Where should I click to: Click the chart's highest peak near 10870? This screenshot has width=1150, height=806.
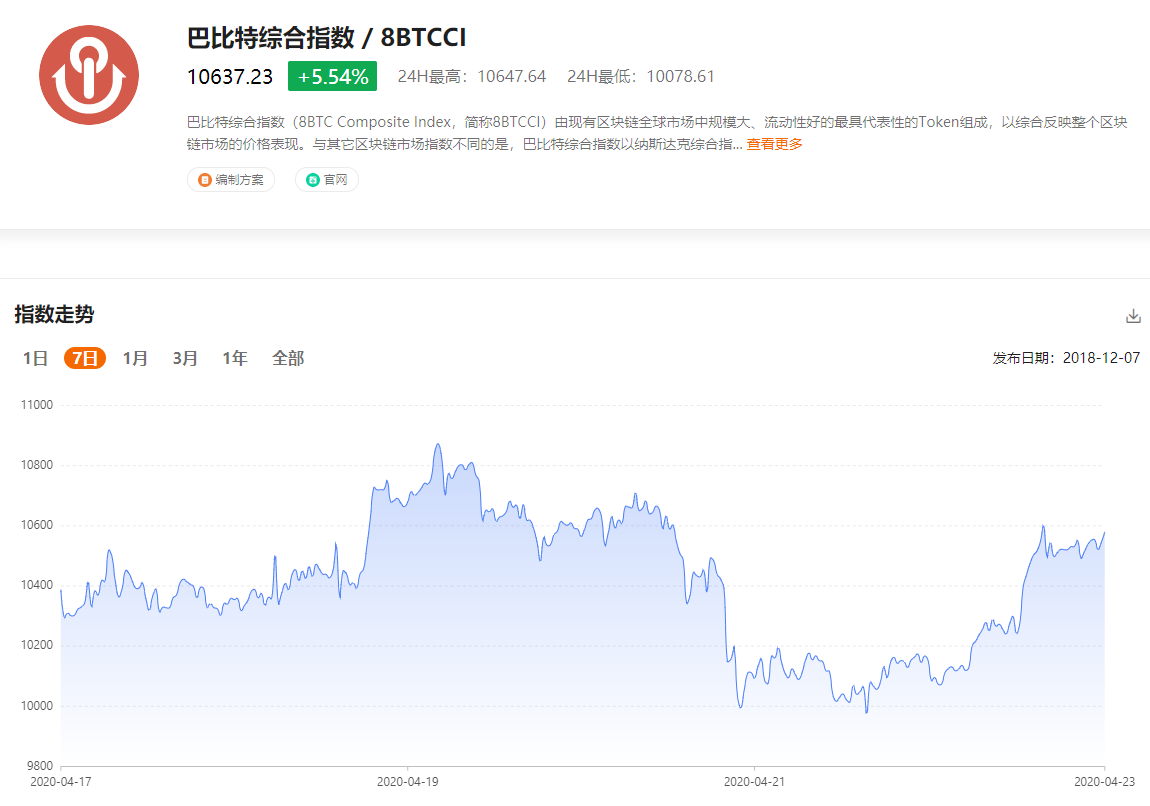coord(438,444)
